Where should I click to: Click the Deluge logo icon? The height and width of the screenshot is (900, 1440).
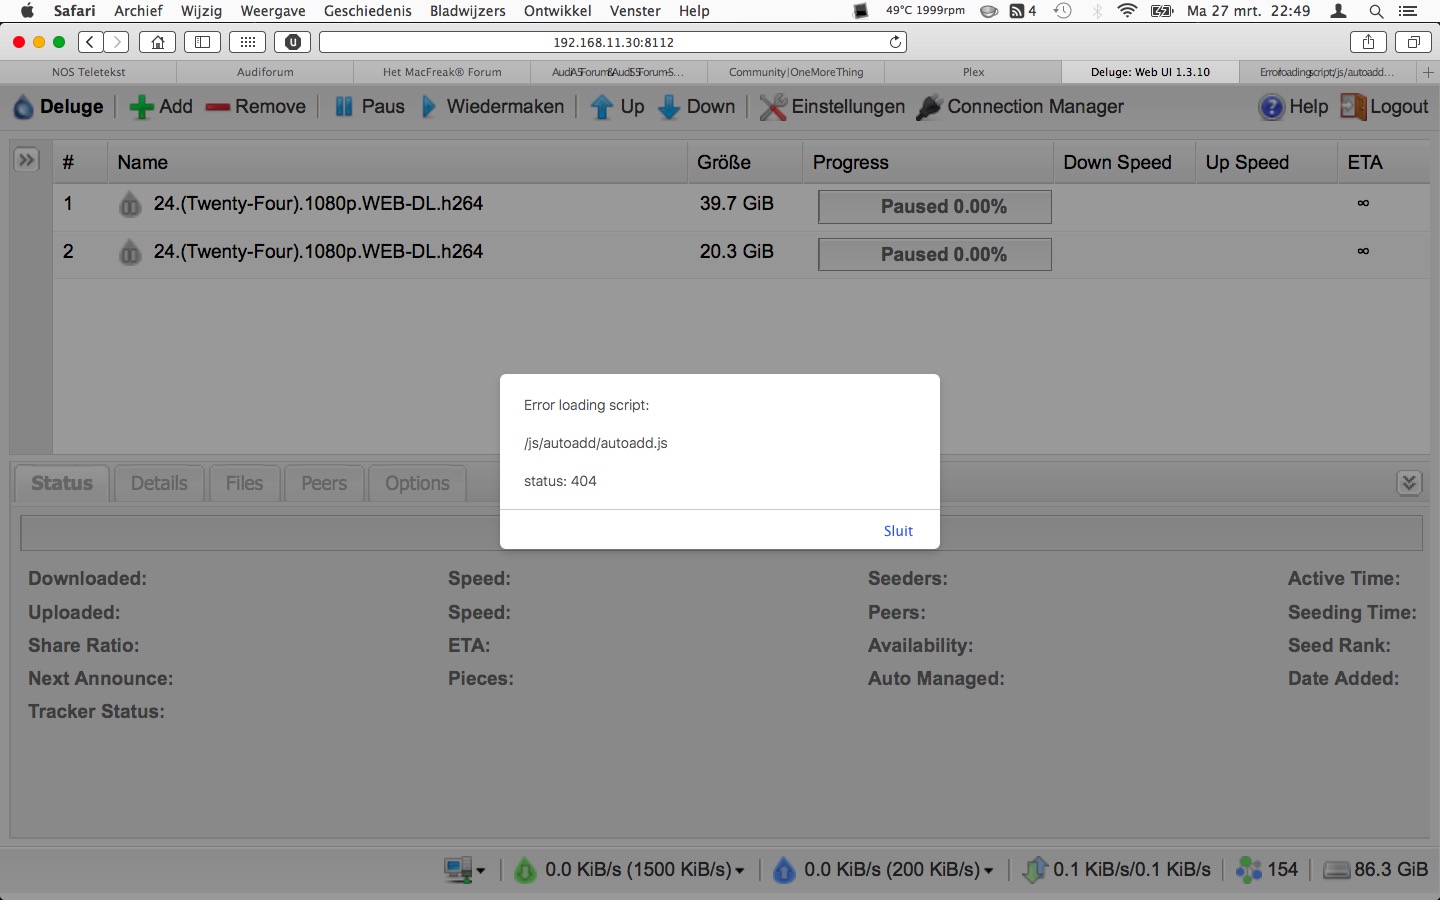[x=23, y=107]
